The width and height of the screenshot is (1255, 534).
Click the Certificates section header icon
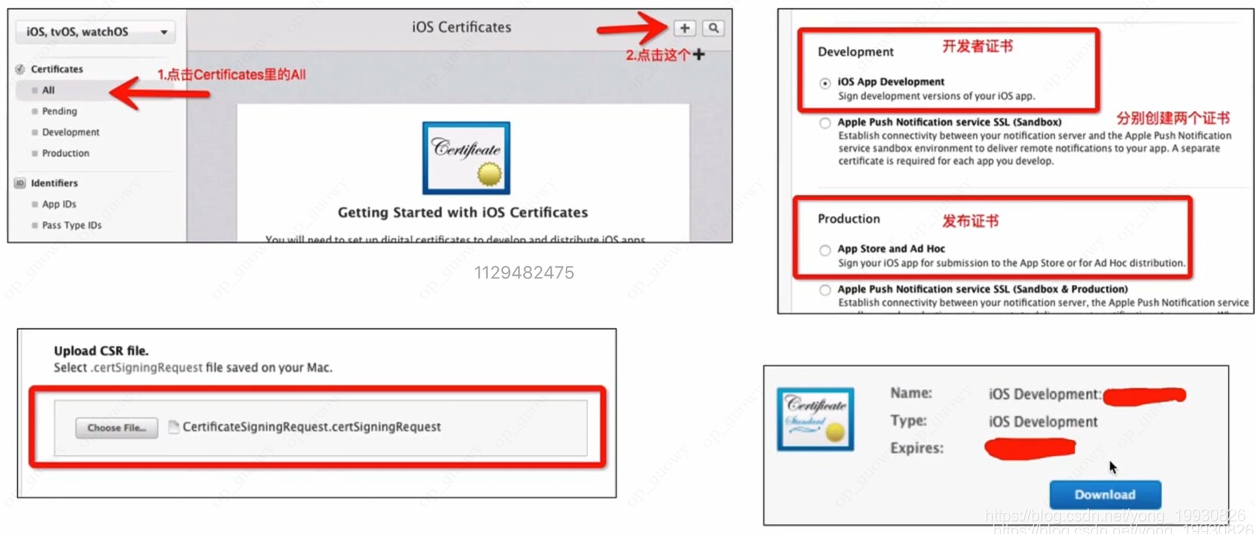(x=20, y=69)
